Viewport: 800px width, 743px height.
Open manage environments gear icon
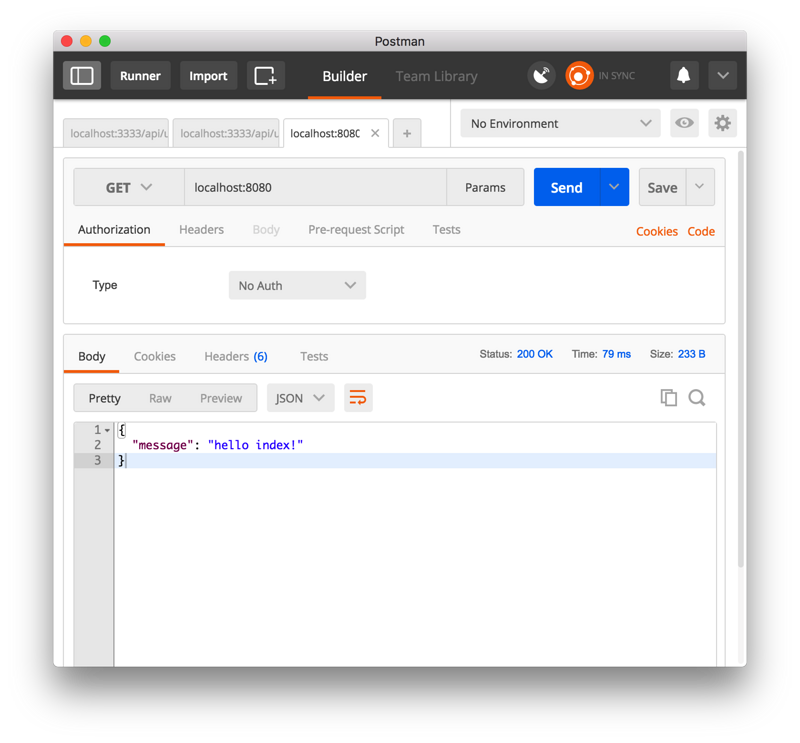[x=722, y=123]
